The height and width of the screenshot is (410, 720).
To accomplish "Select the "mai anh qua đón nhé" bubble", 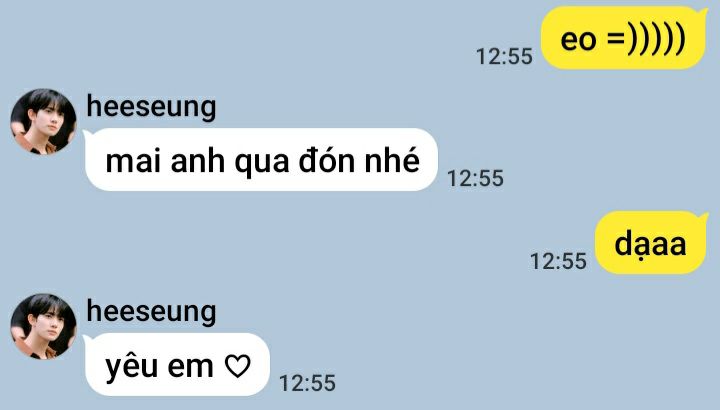I will [x=260, y=160].
